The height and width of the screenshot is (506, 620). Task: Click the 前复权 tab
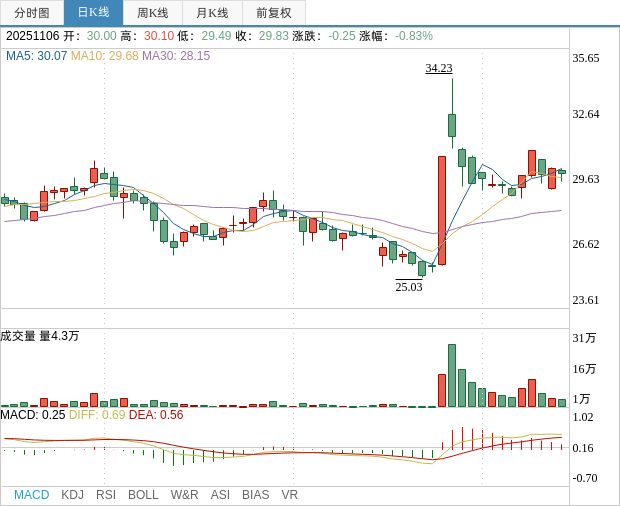(x=274, y=13)
